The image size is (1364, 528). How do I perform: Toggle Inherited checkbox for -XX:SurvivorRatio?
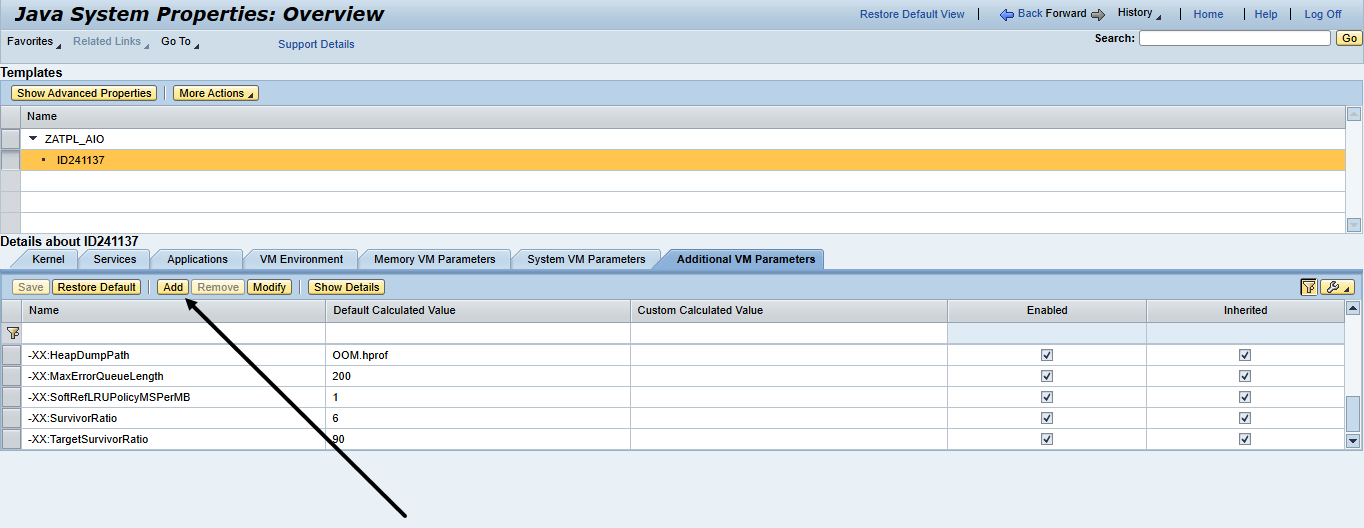click(1245, 418)
